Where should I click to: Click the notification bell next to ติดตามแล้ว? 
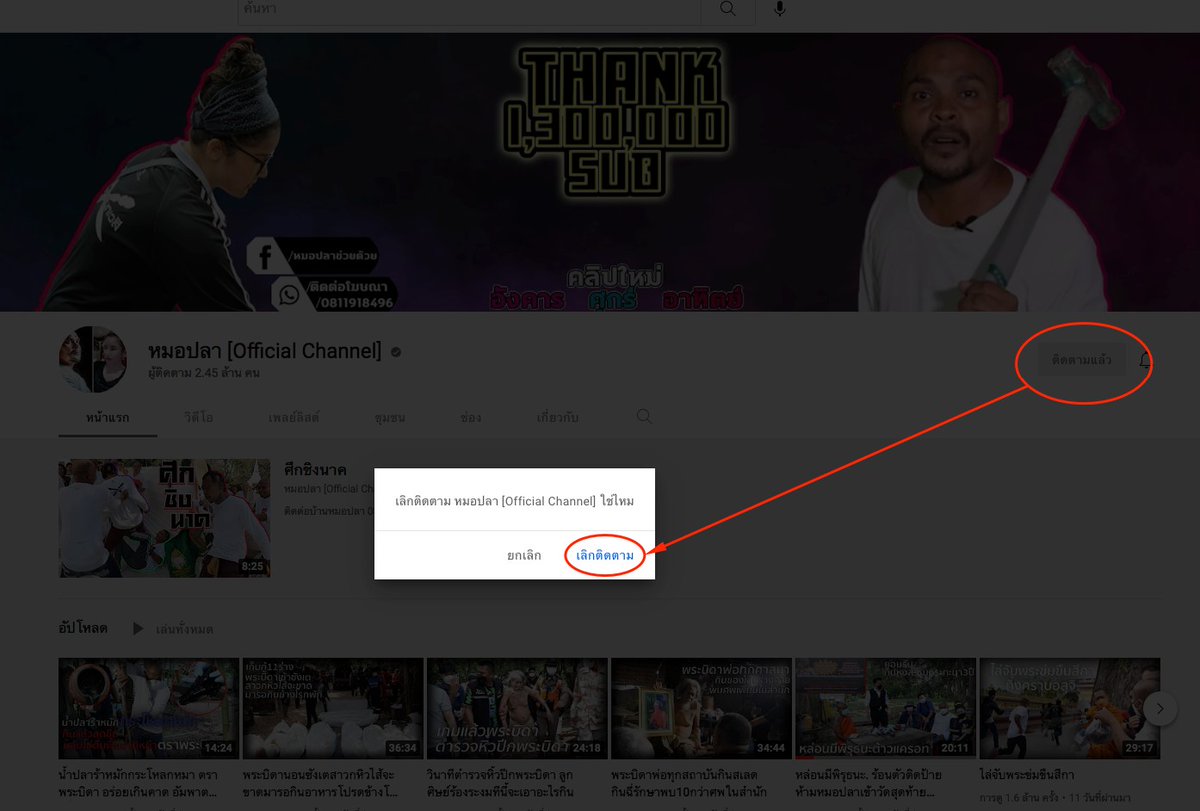click(1146, 361)
